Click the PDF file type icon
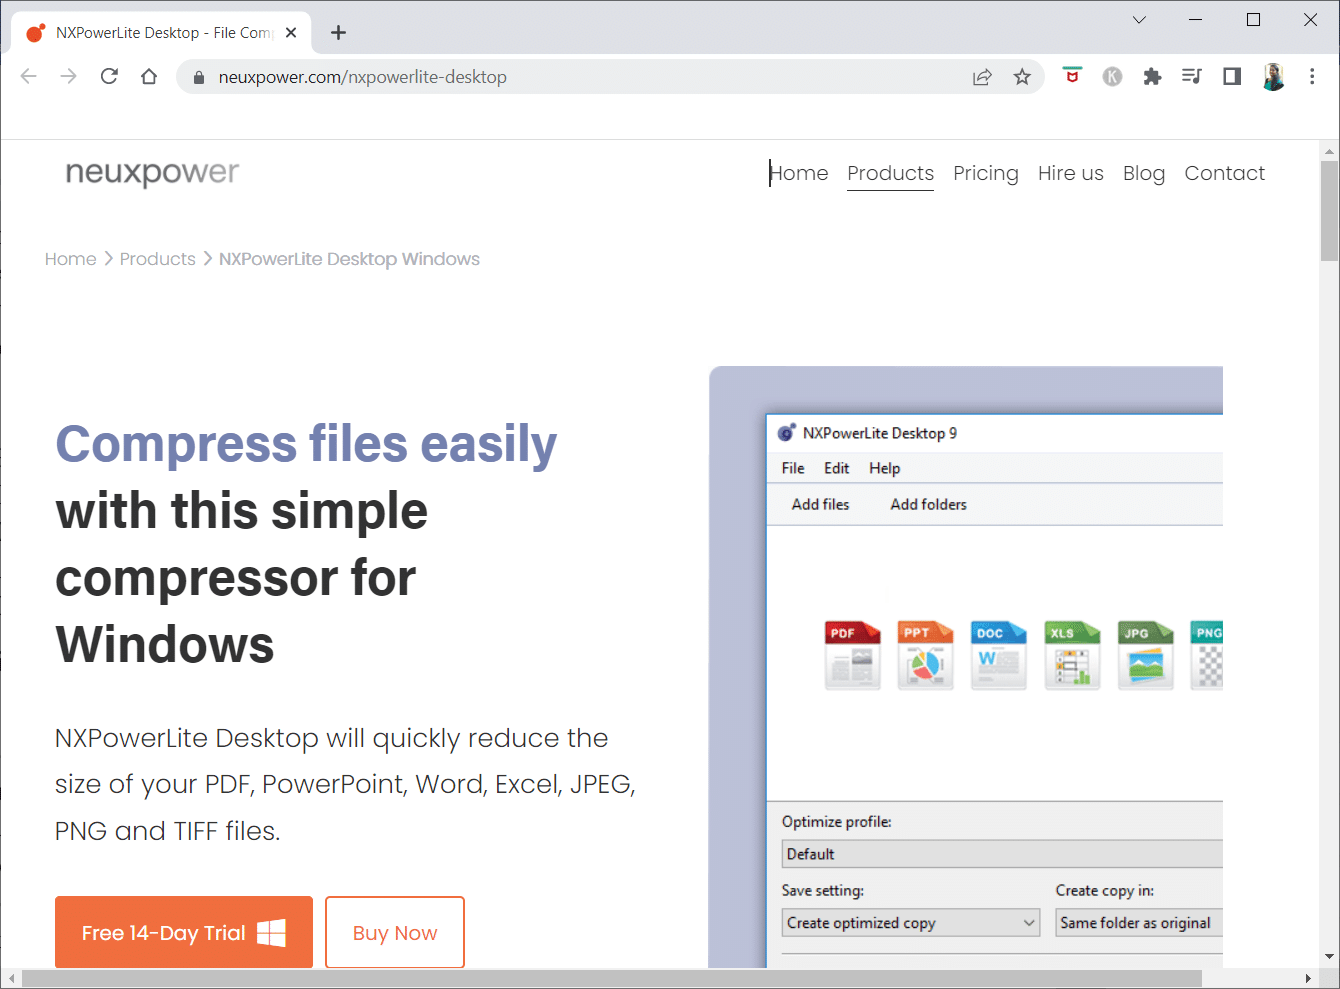Image resolution: width=1340 pixels, height=989 pixels. (852, 655)
